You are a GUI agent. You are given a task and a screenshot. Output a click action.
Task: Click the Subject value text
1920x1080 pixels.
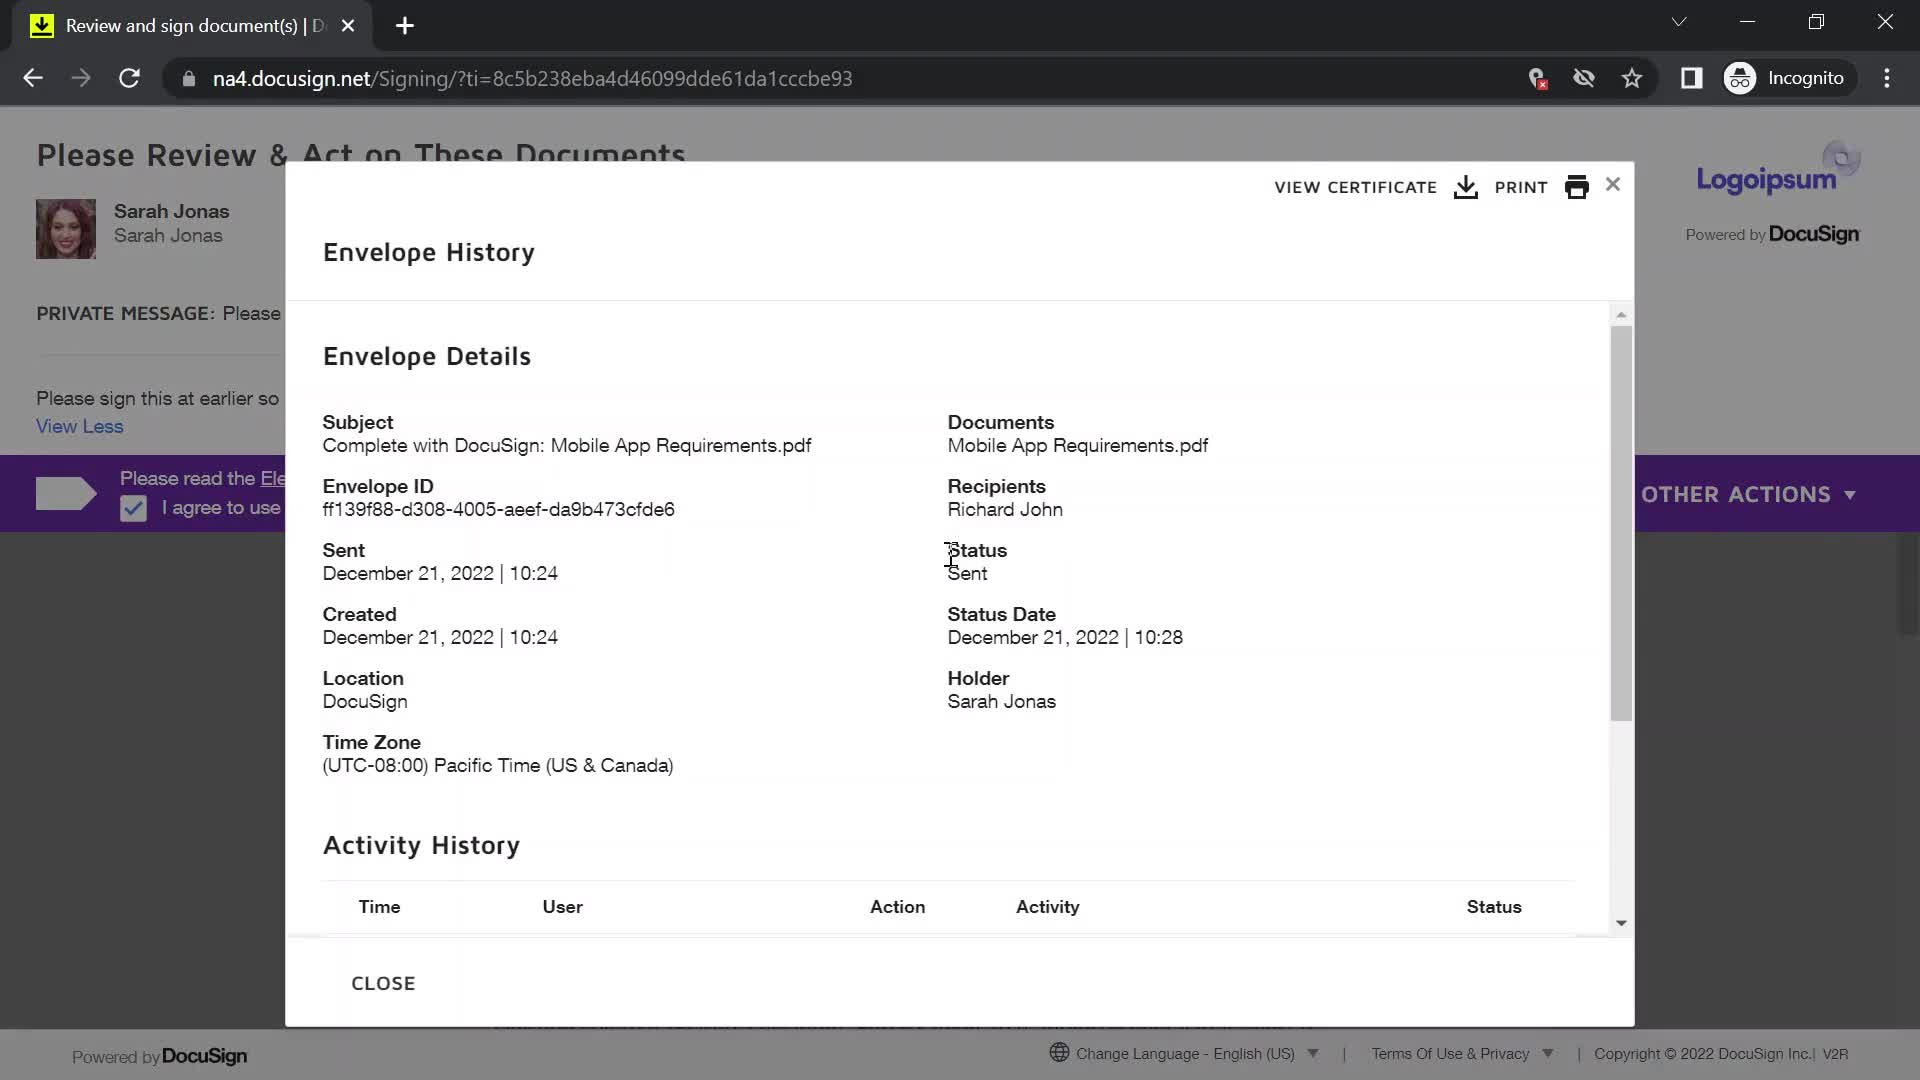pyautogui.click(x=567, y=445)
